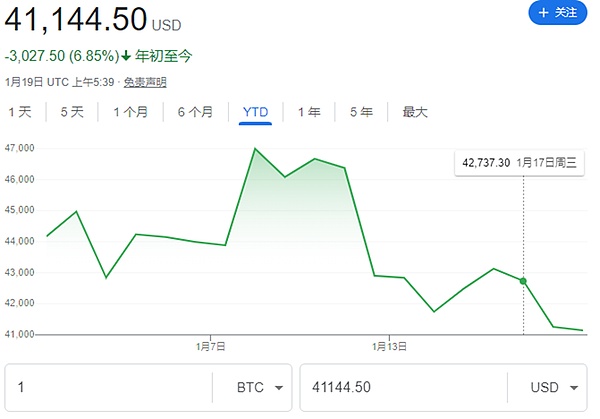
Task: Click the BTC amount input field
Action: coord(110,387)
